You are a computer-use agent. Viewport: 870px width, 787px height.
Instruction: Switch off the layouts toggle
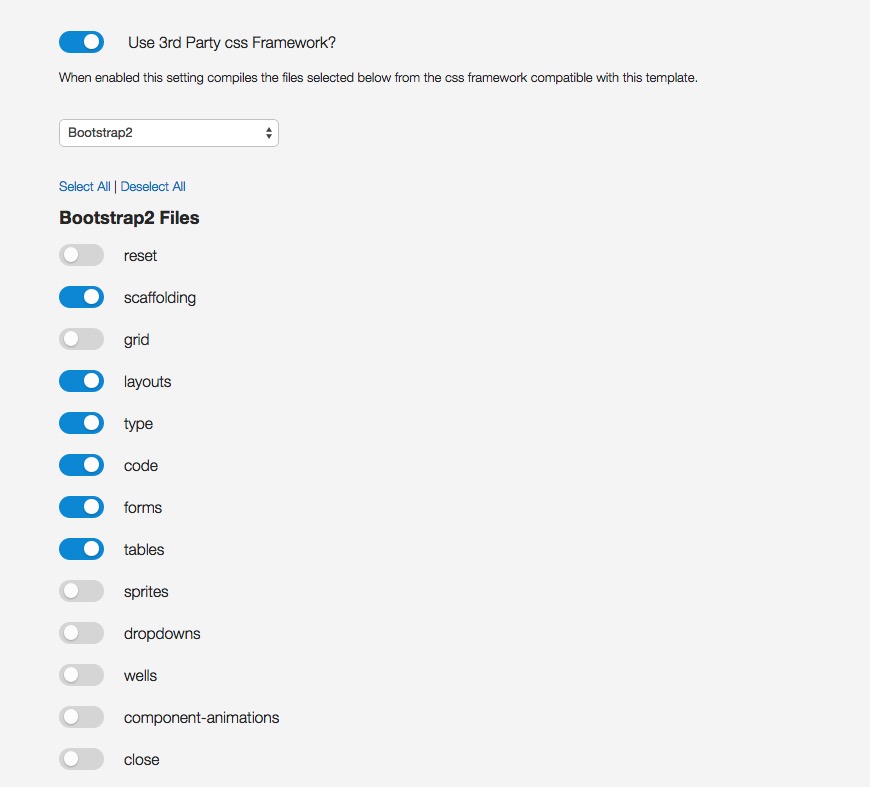[x=81, y=382]
